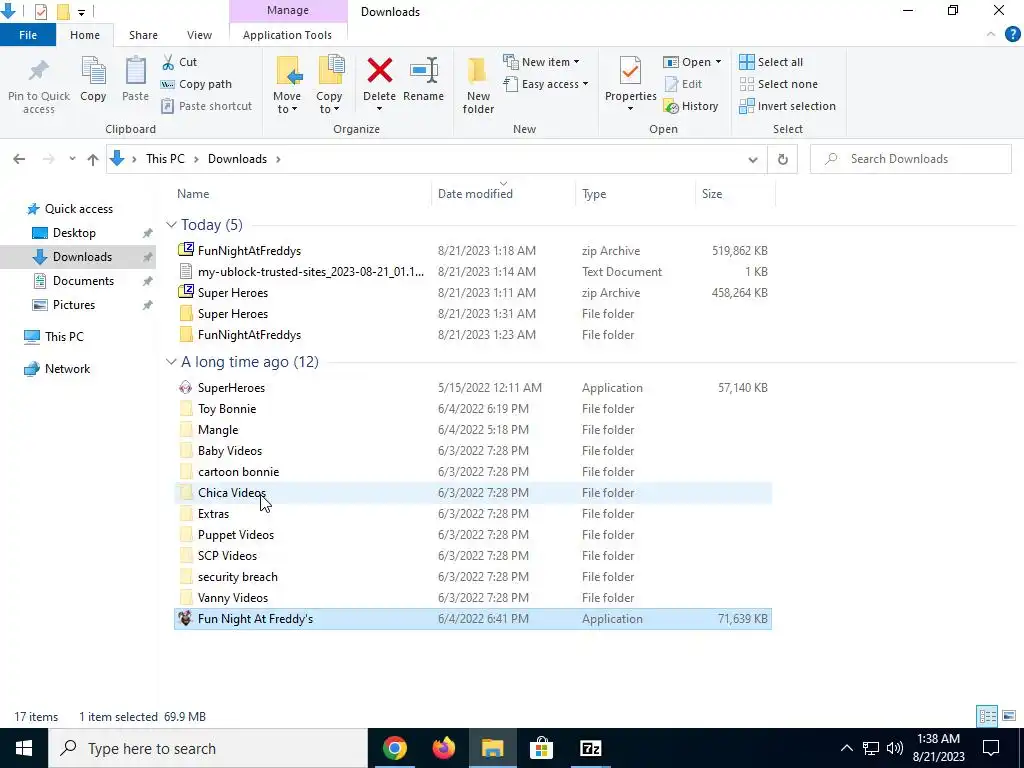The height and width of the screenshot is (768, 1024).
Task: Click Copy path in the ribbon
Action: point(196,84)
